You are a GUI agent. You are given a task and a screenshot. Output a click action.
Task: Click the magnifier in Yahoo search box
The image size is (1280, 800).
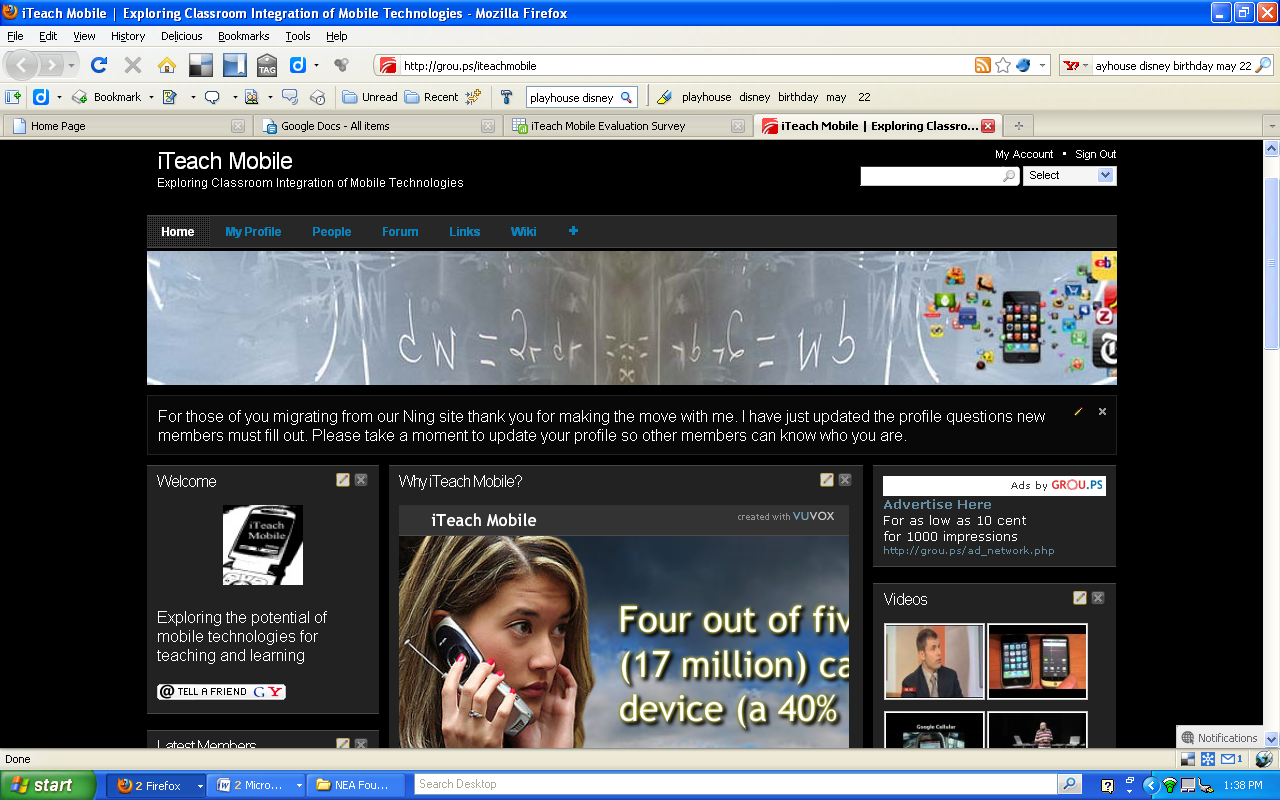(1263, 65)
